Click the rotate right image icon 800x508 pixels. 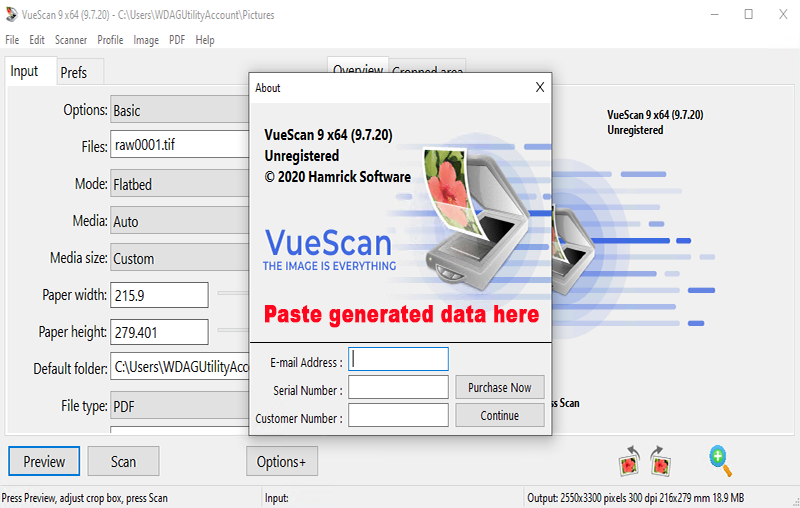click(661, 461)
